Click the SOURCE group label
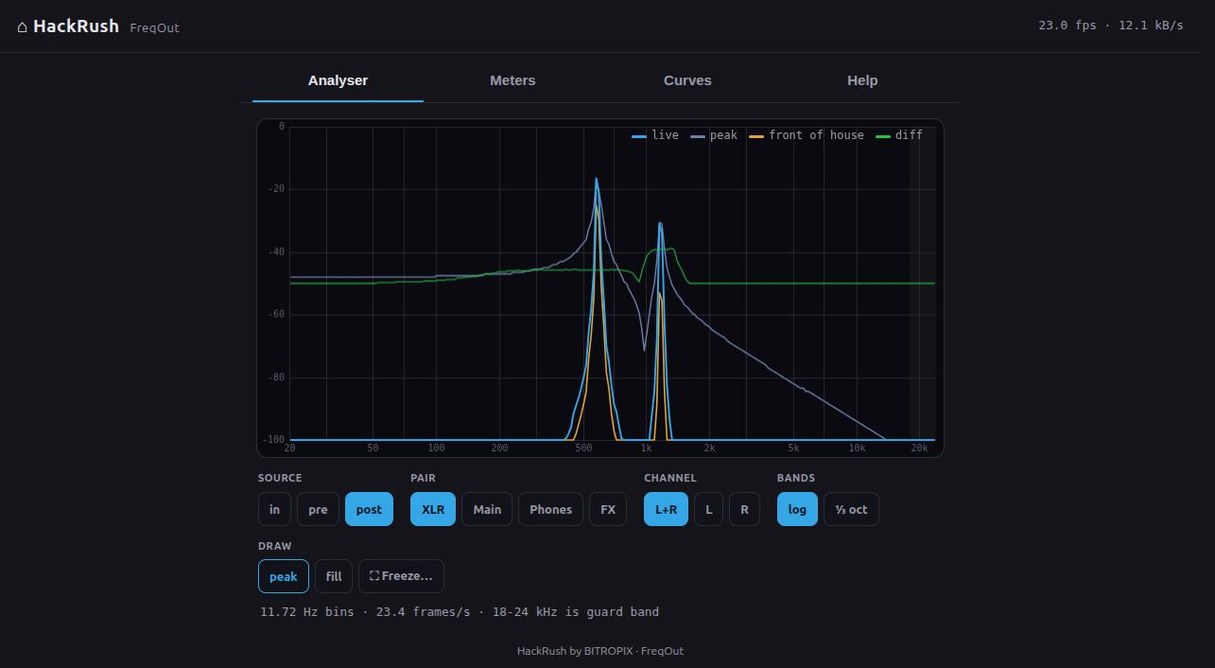The image size is (1215, 668). [x=280, y=478]
